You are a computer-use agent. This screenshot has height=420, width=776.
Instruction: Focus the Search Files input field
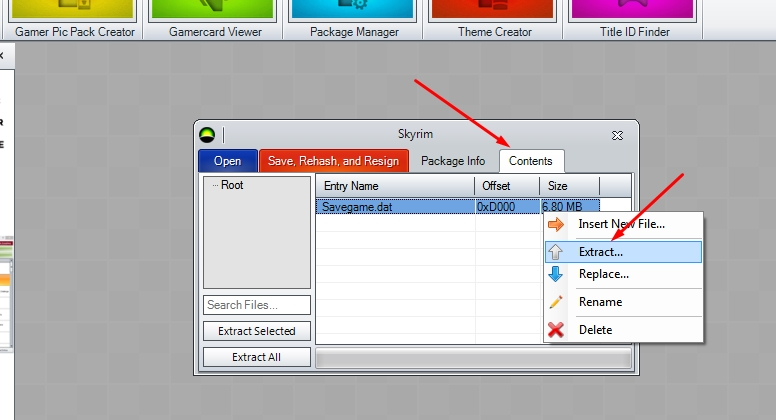[257, 305]
